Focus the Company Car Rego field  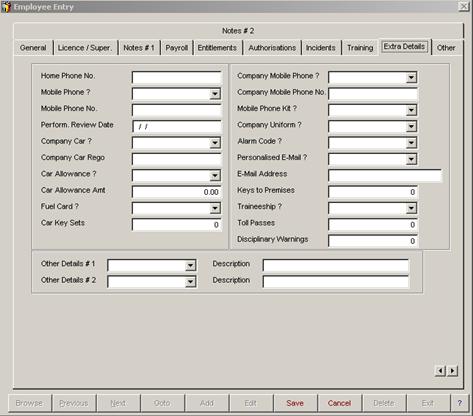(176, 159)
